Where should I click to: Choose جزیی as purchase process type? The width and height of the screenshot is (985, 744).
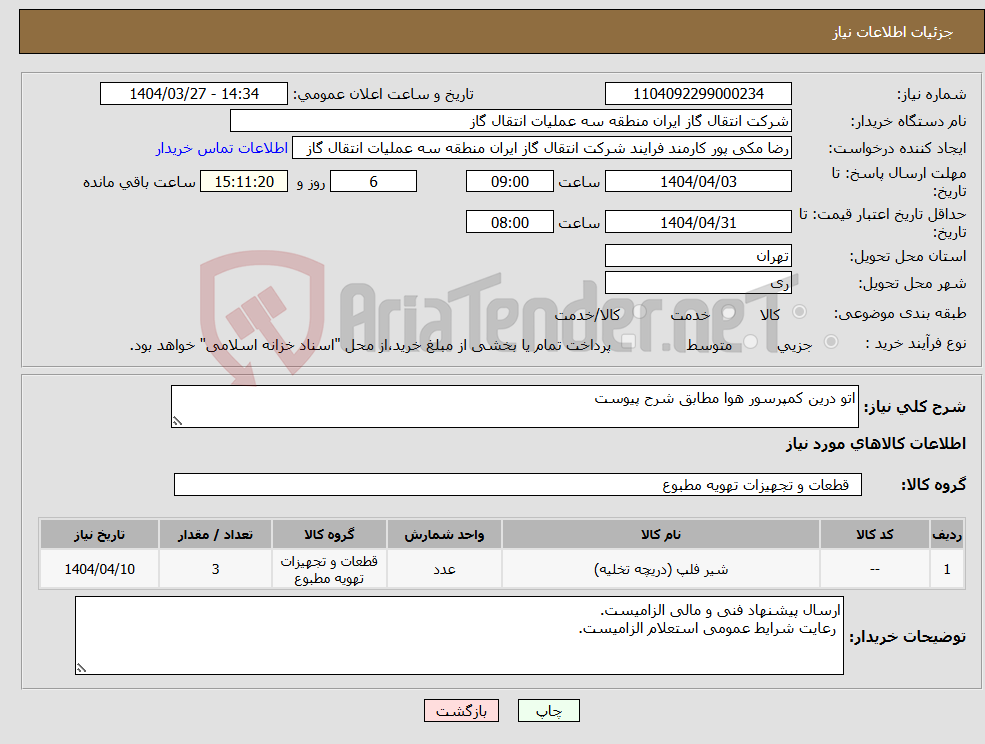(x=830, y=341)
